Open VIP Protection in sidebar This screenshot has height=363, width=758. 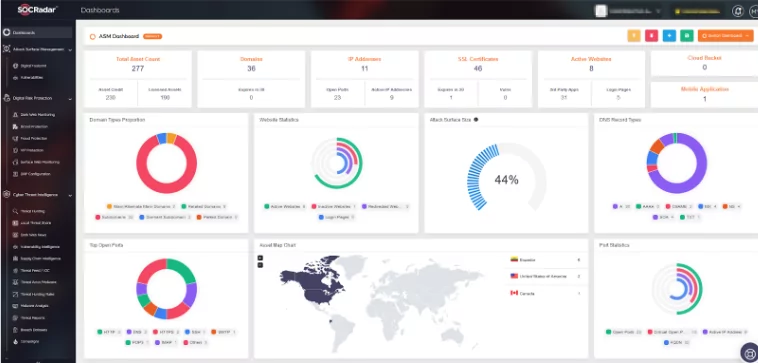[29, 150]
